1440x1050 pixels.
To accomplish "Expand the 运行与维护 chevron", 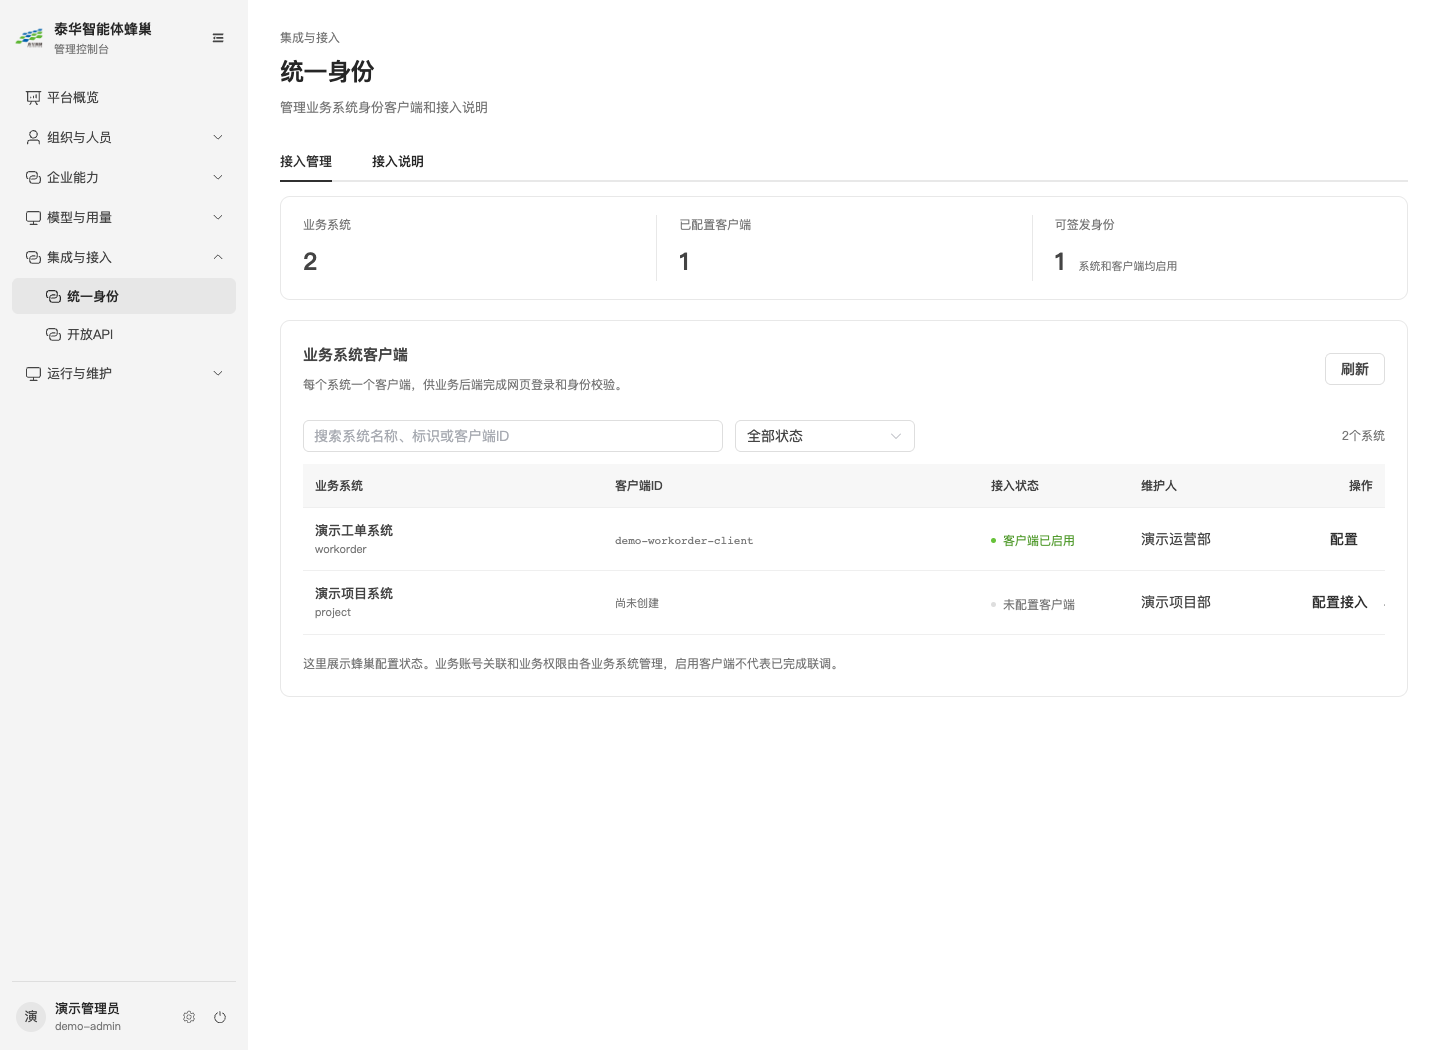I will pyautogui.click(x=218, y=373).
